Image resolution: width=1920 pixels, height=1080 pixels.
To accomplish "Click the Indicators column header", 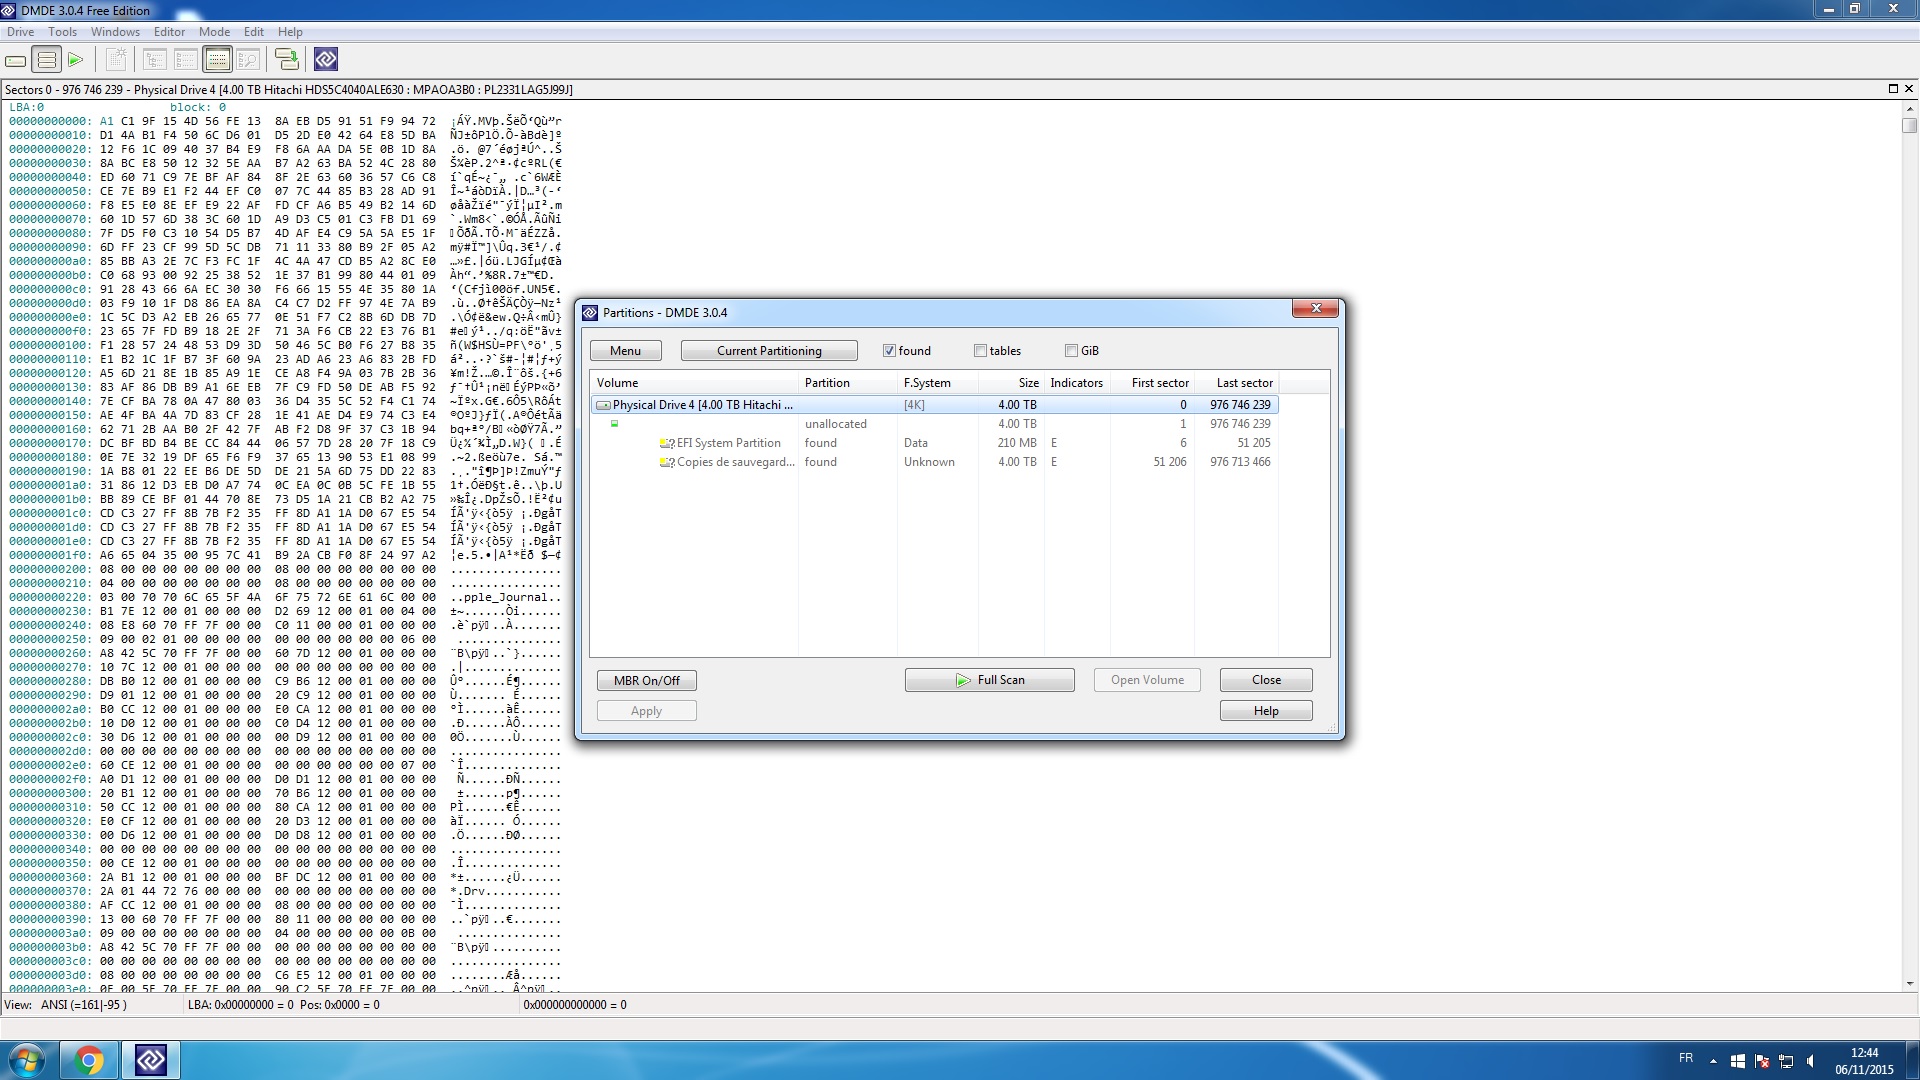I will tap(1077, 383).
